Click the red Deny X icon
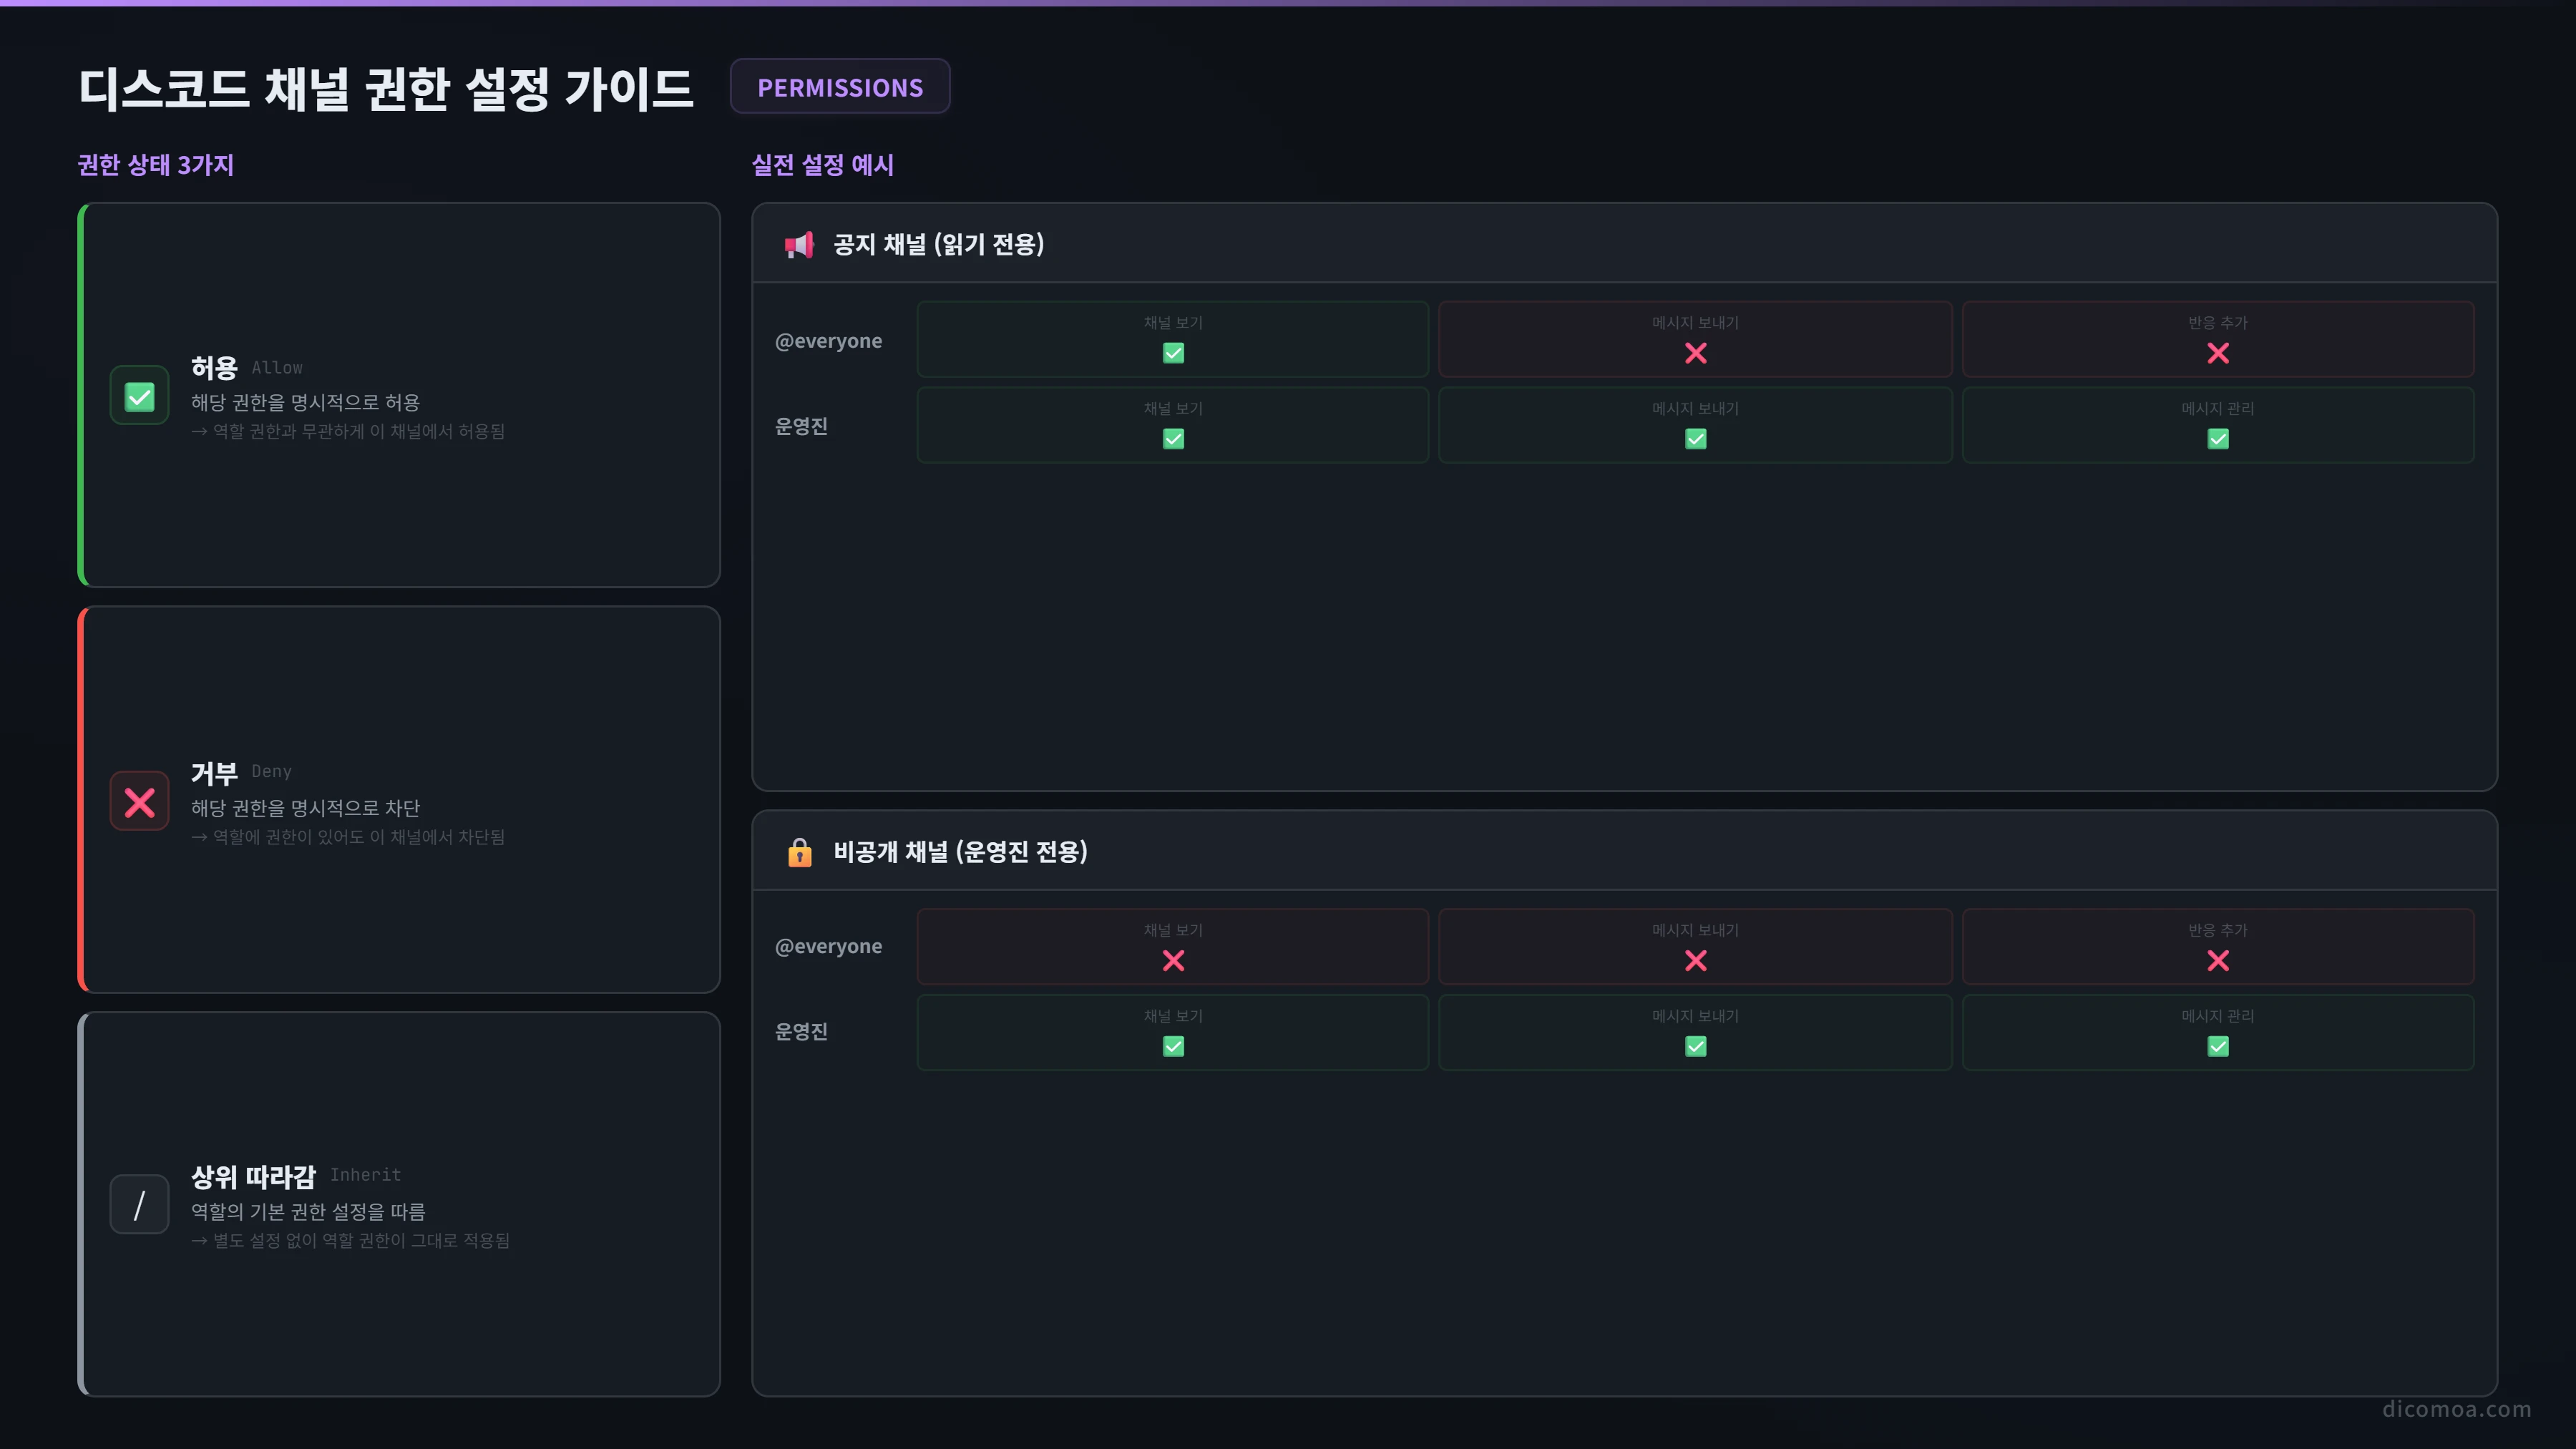2576x1449 pixels. (139, 801)
